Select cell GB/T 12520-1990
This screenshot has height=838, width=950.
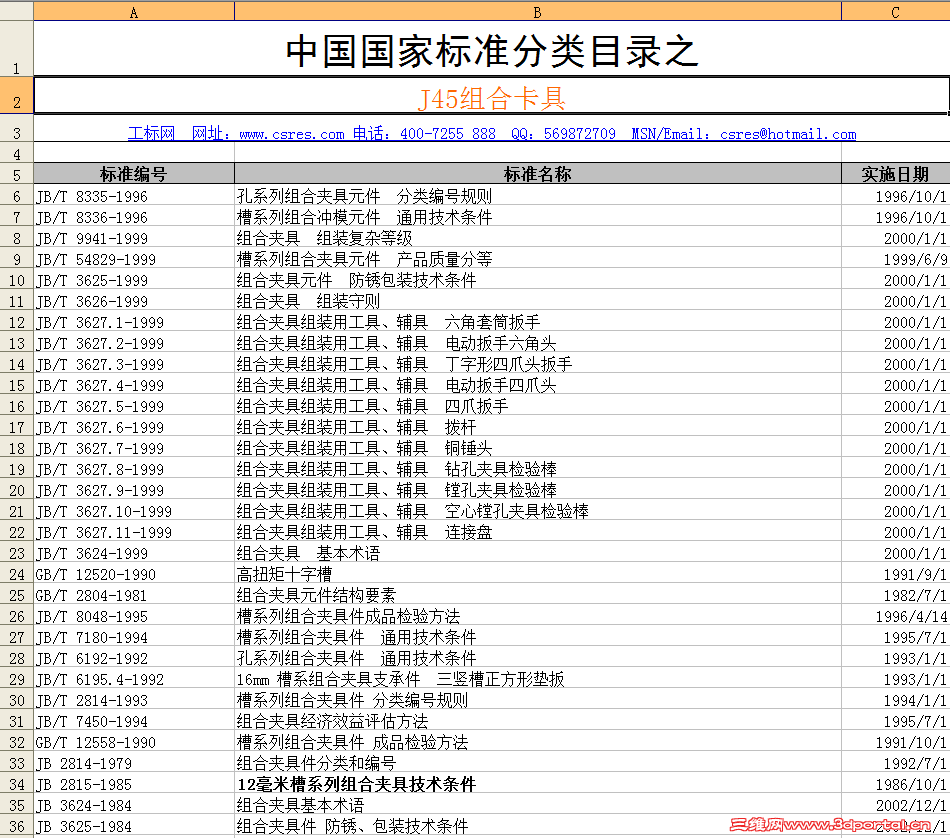[134, 574]
